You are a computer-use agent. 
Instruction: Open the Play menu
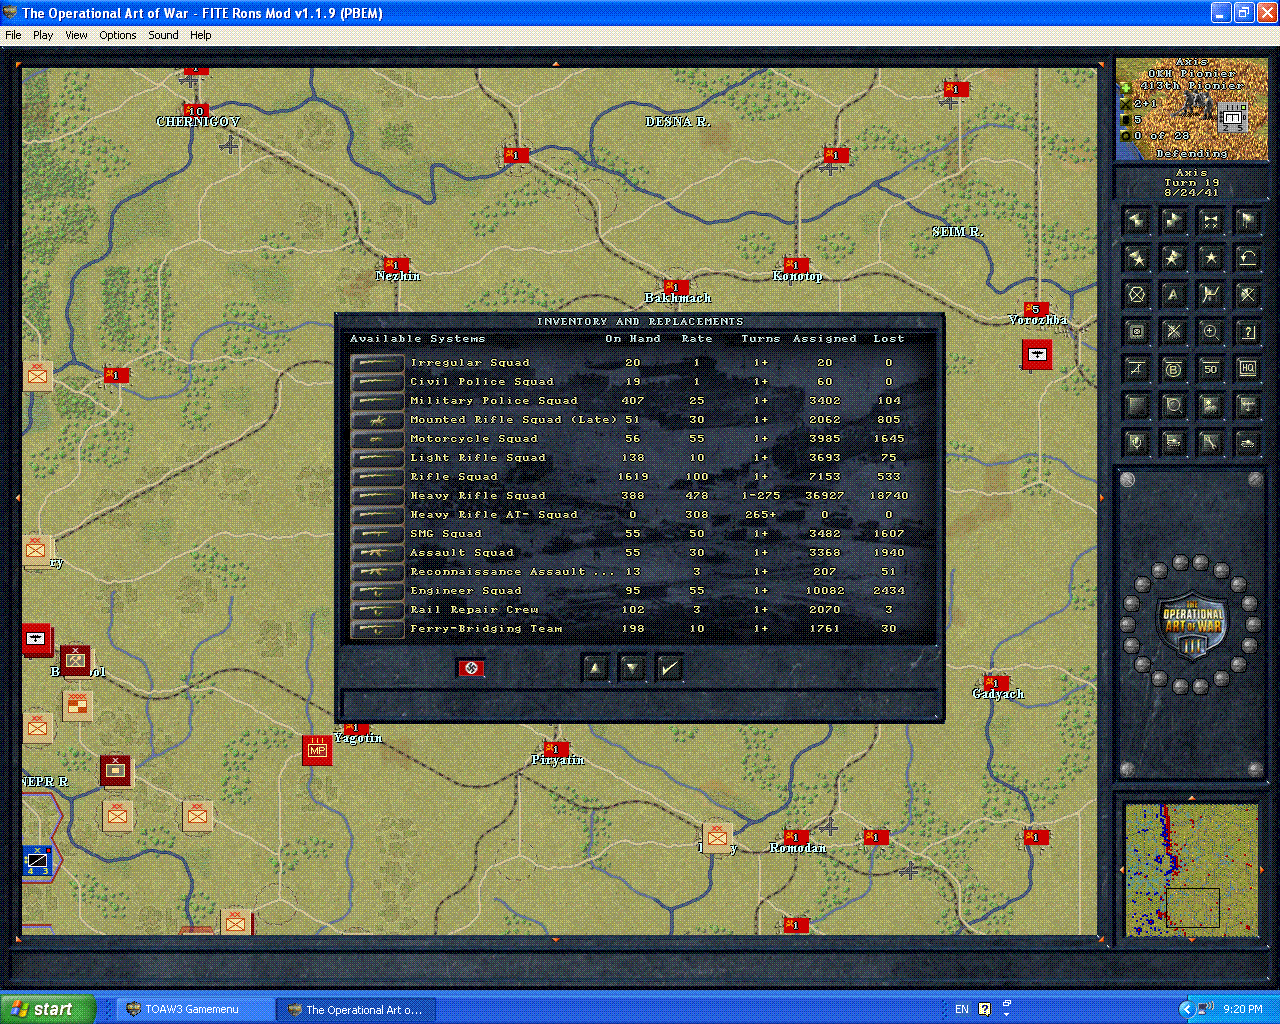click(x=43, y=35)
